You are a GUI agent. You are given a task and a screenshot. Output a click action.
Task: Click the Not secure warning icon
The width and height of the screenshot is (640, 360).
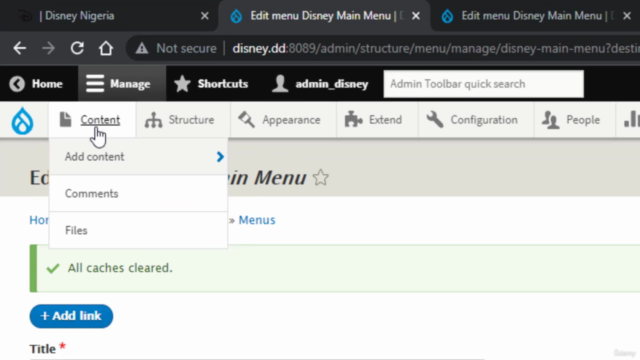(x=142, y=49)
